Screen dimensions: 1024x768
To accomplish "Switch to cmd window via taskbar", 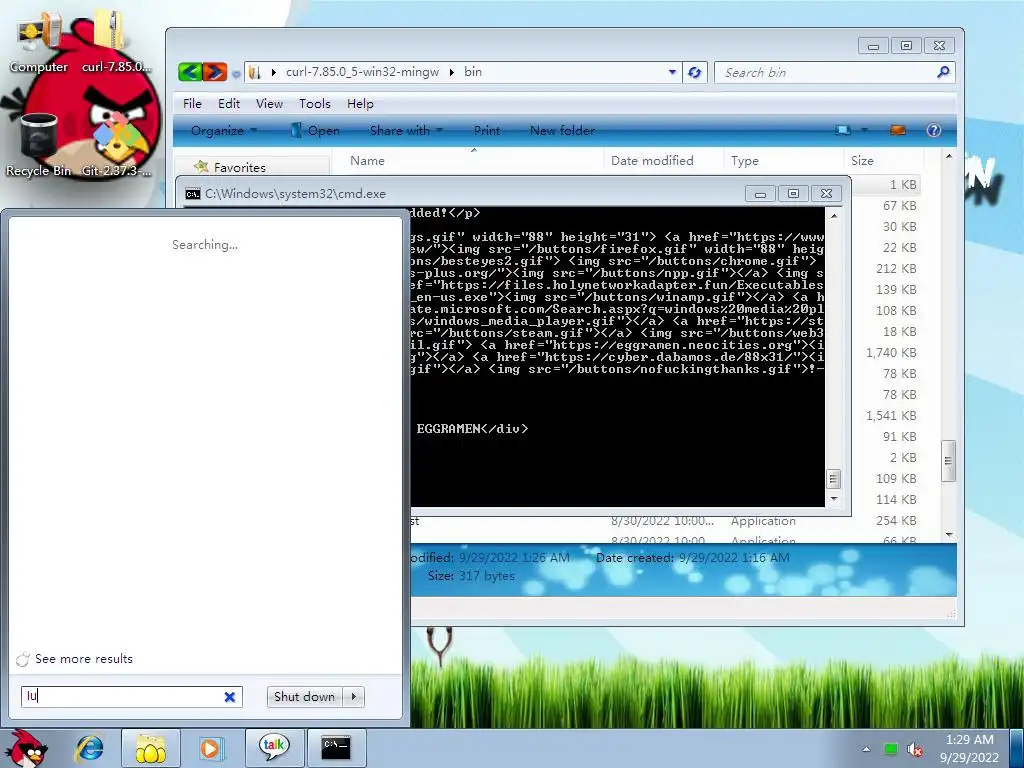I will [336, 748].
